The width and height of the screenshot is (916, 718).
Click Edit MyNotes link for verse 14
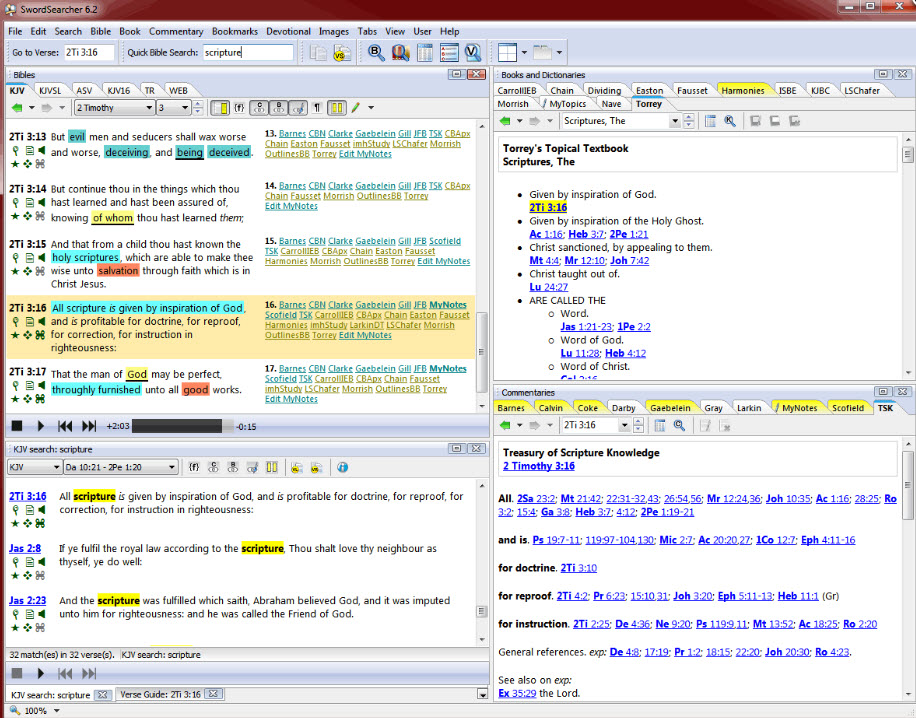tap(291, 206)
